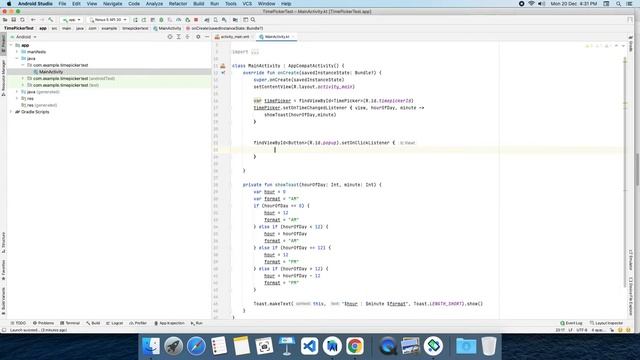Expand Gradle Scripts node
640x360 pixels.
[11, 112]
